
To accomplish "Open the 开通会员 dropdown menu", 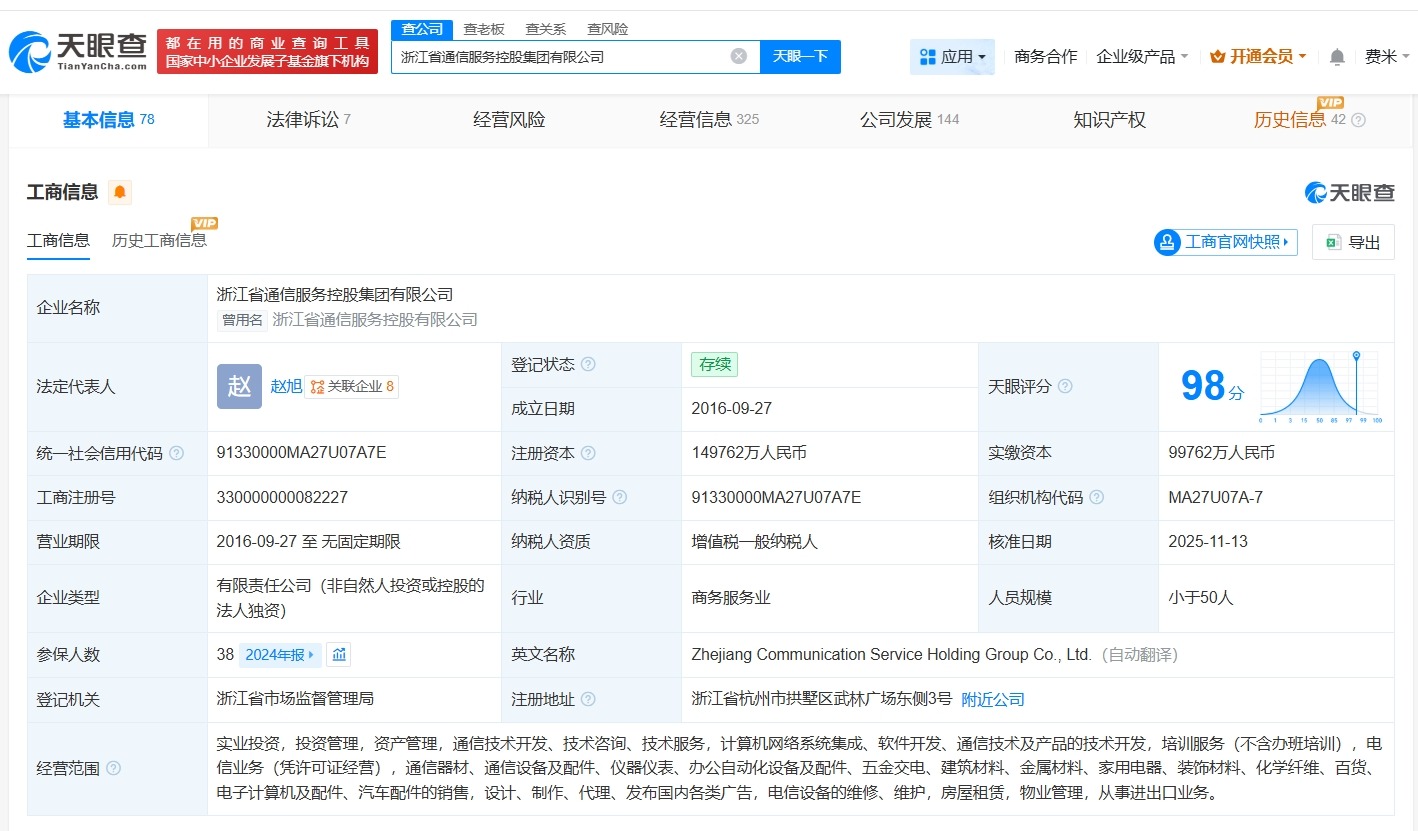I will click(1256, 57).
